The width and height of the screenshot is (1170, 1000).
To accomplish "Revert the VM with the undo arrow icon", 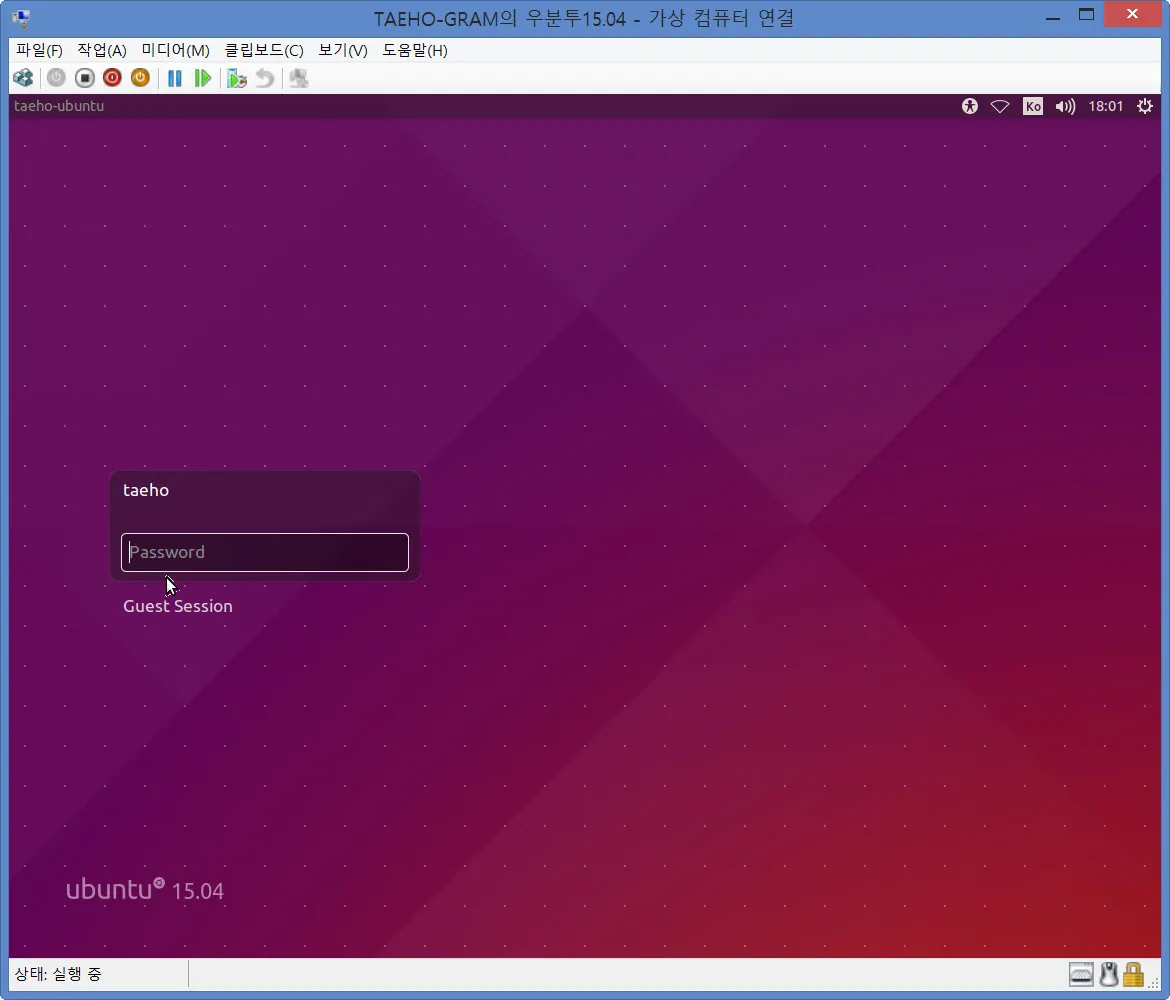I will coord(265,78).
